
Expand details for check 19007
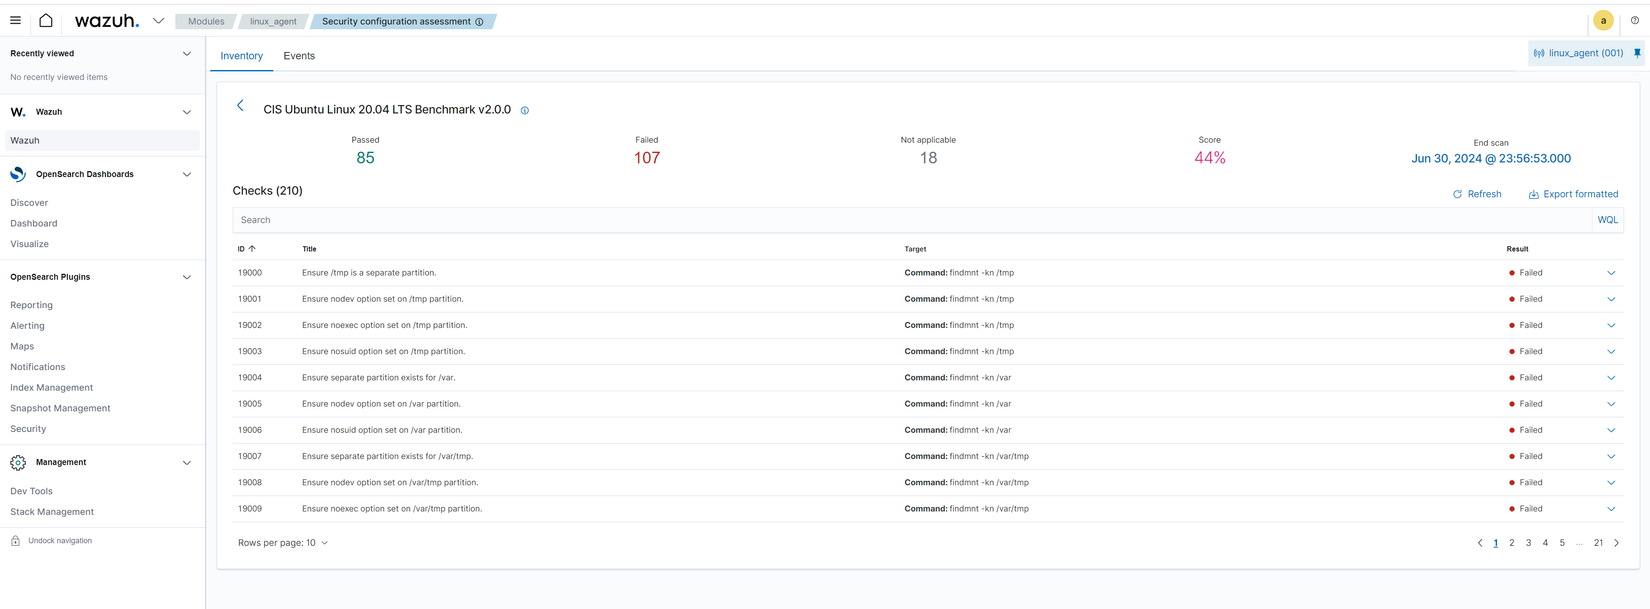(1611, 456)
